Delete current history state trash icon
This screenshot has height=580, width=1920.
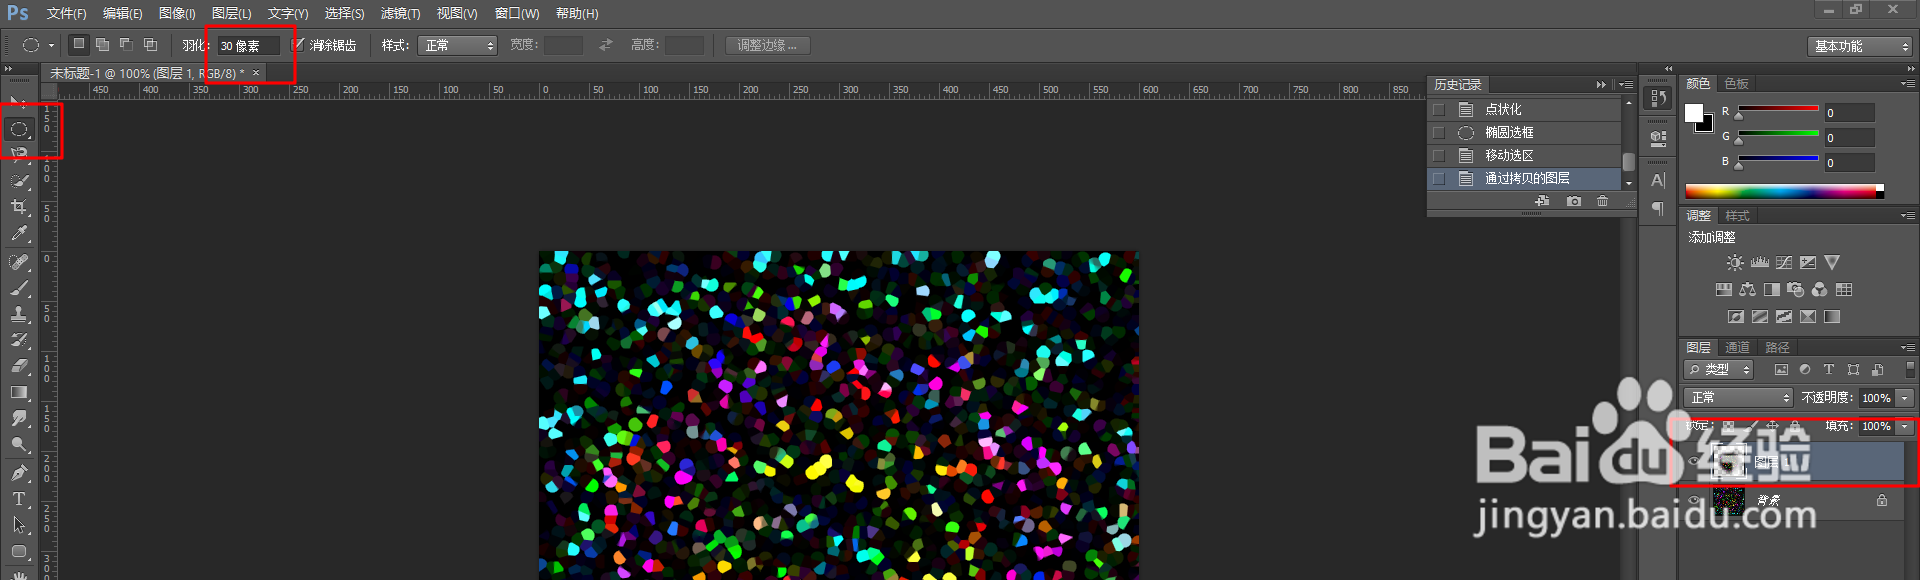pos(1603,201)
